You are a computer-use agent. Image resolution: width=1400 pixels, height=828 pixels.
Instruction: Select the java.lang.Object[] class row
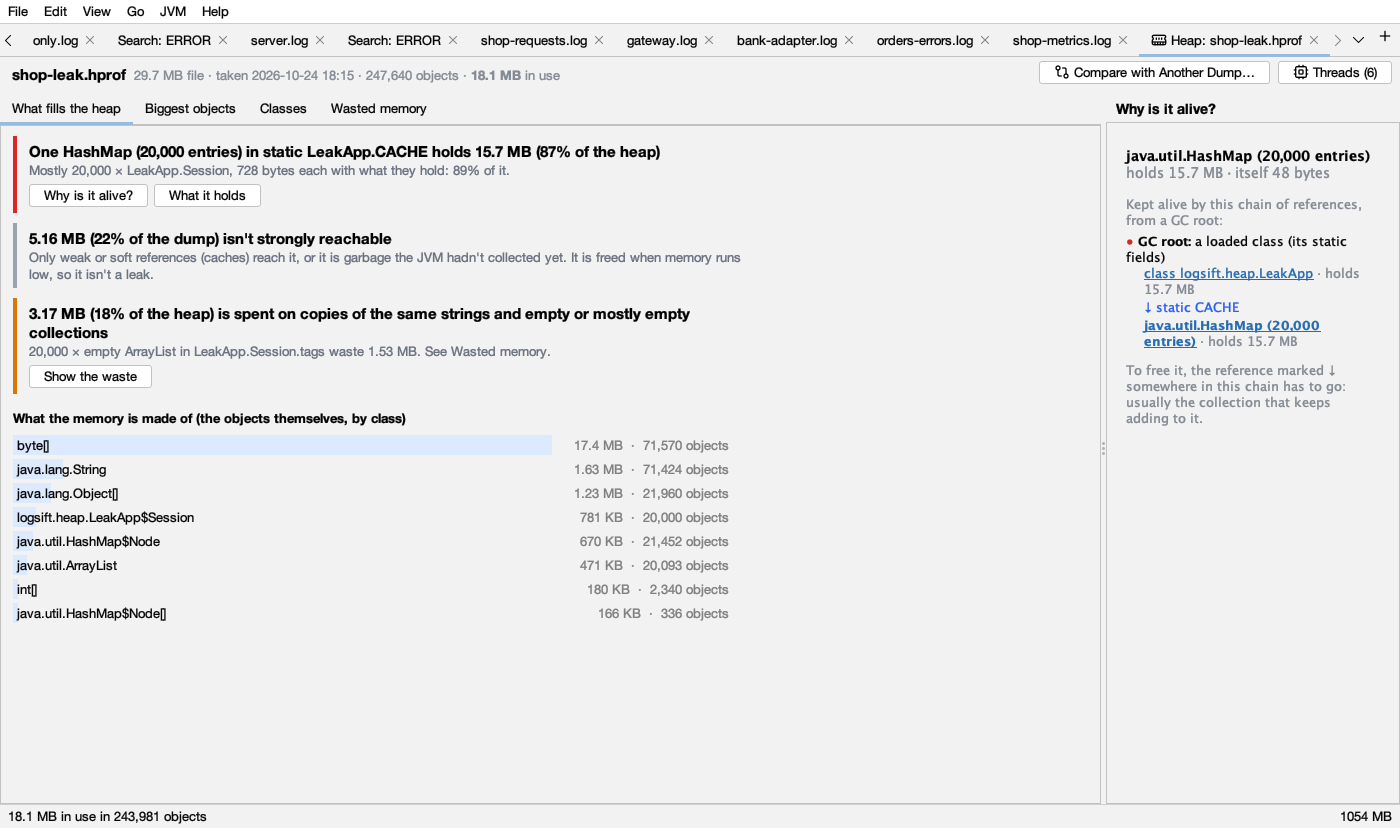372,494
